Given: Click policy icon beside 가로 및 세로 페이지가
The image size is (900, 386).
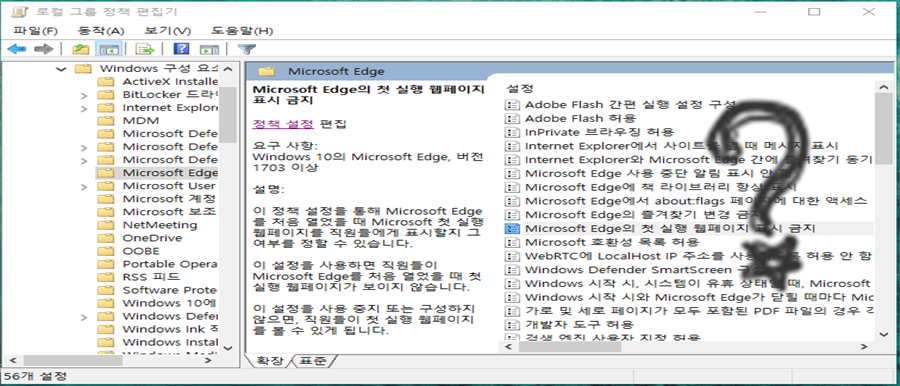Looking at the screenshot, I should pos(511,311).
